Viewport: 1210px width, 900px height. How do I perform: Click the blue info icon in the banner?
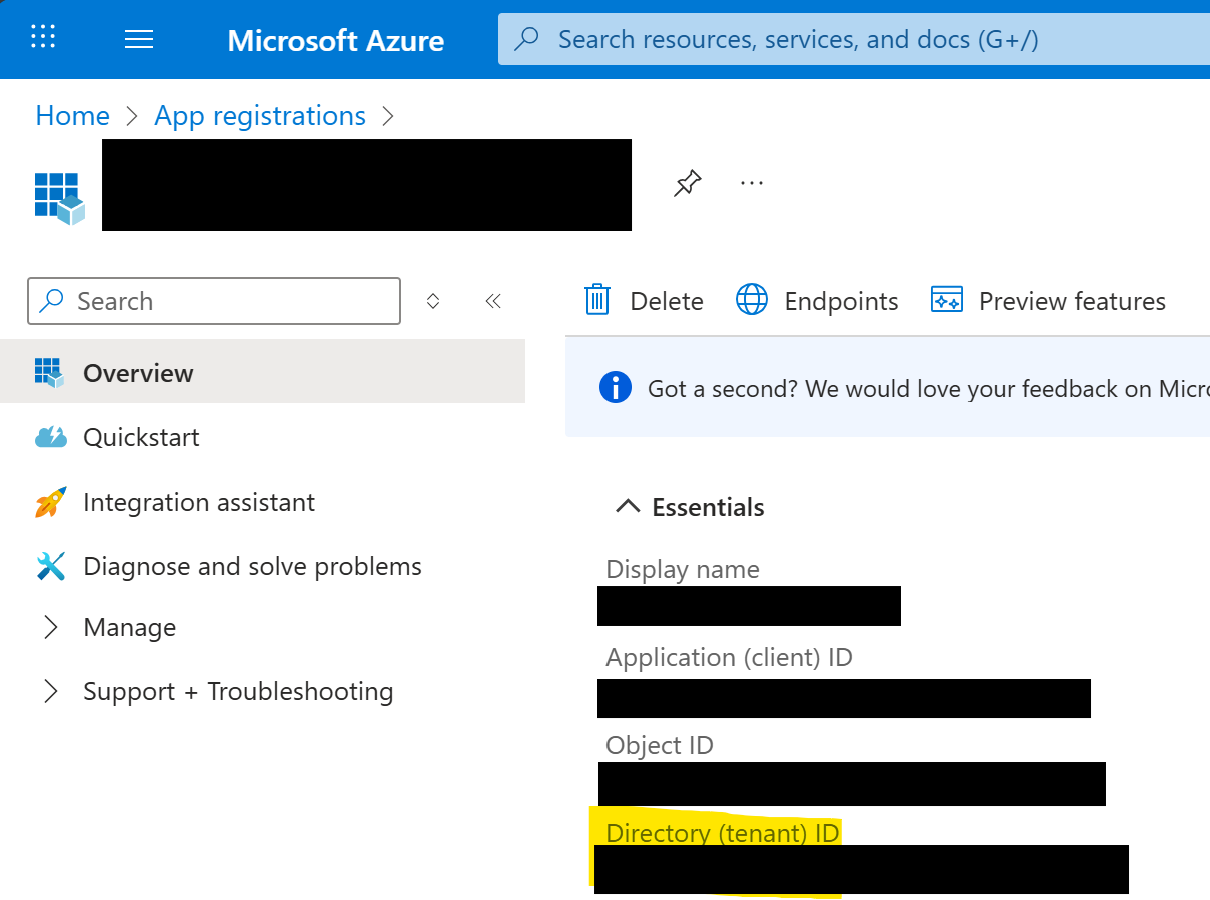(x=615, y=388)
